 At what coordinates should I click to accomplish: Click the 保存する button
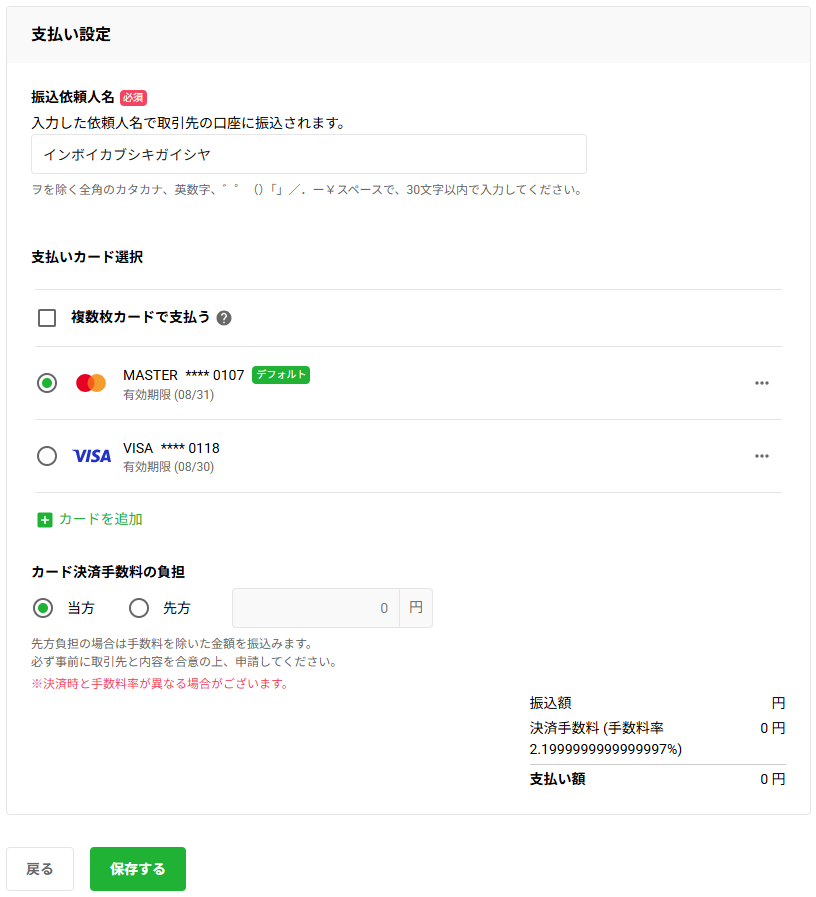click(x=138, y=868)
